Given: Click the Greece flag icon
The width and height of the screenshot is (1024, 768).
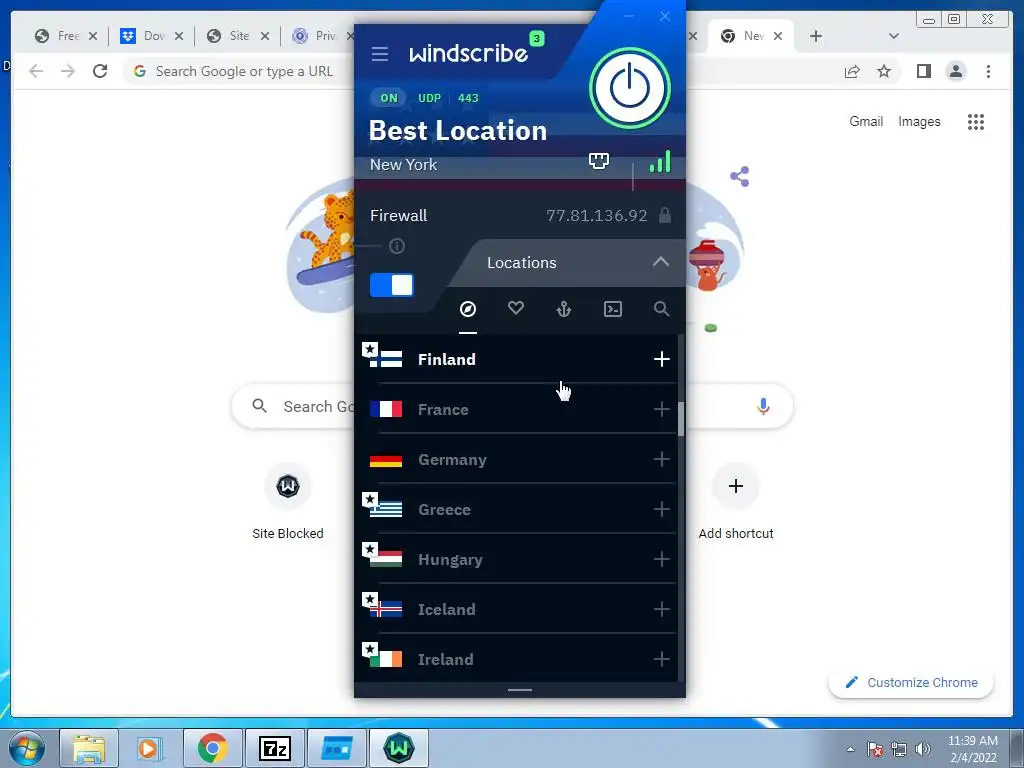Looking at the screenshot, I should (x=386, y=509).
